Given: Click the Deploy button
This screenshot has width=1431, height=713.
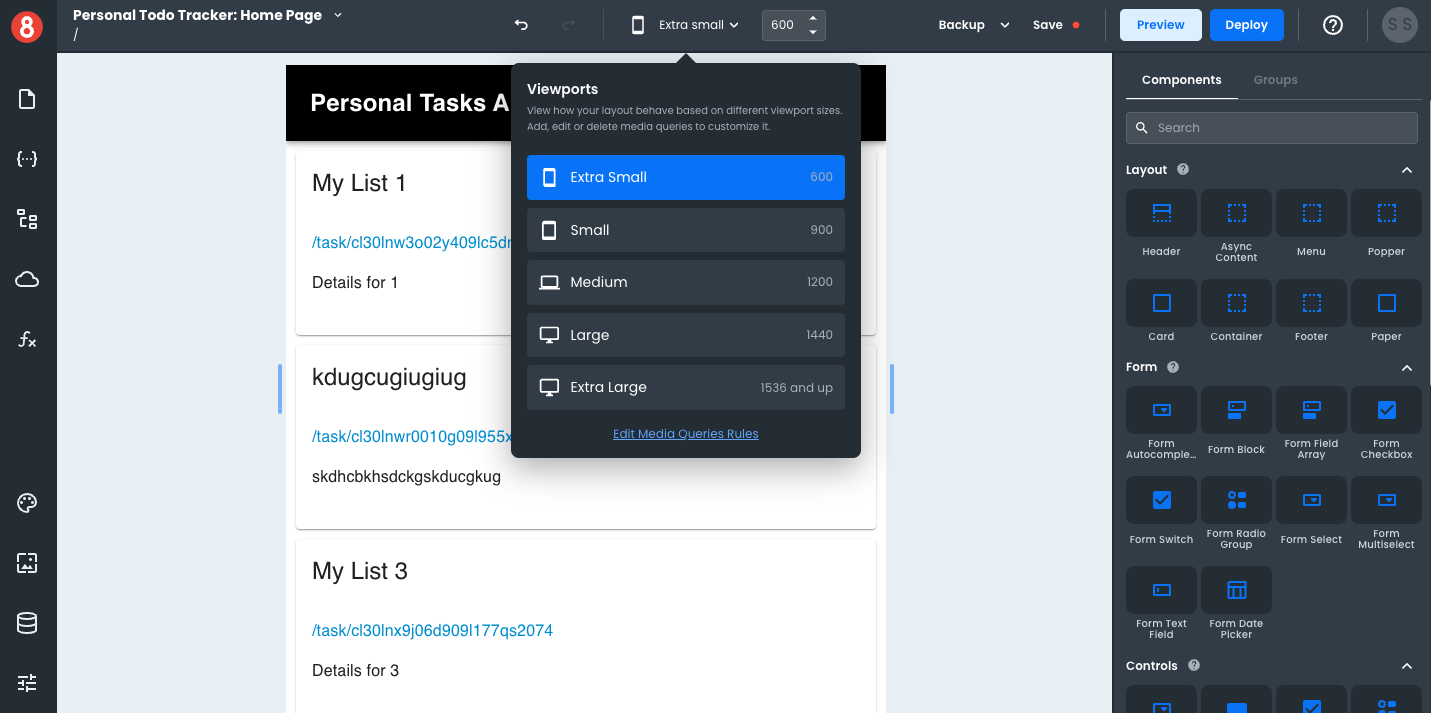Looking at the screenshot, I should (x=1246, y=24).
